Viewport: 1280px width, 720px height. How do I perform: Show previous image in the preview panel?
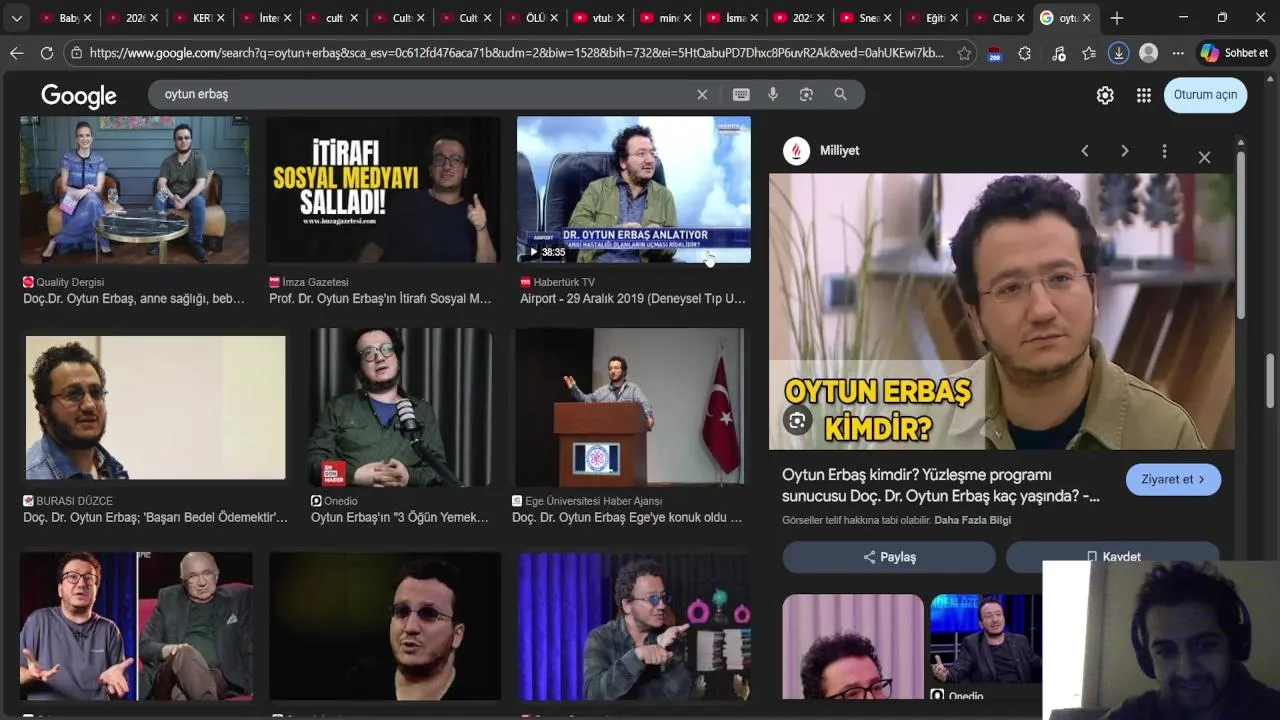click(x=1085, y=151)
